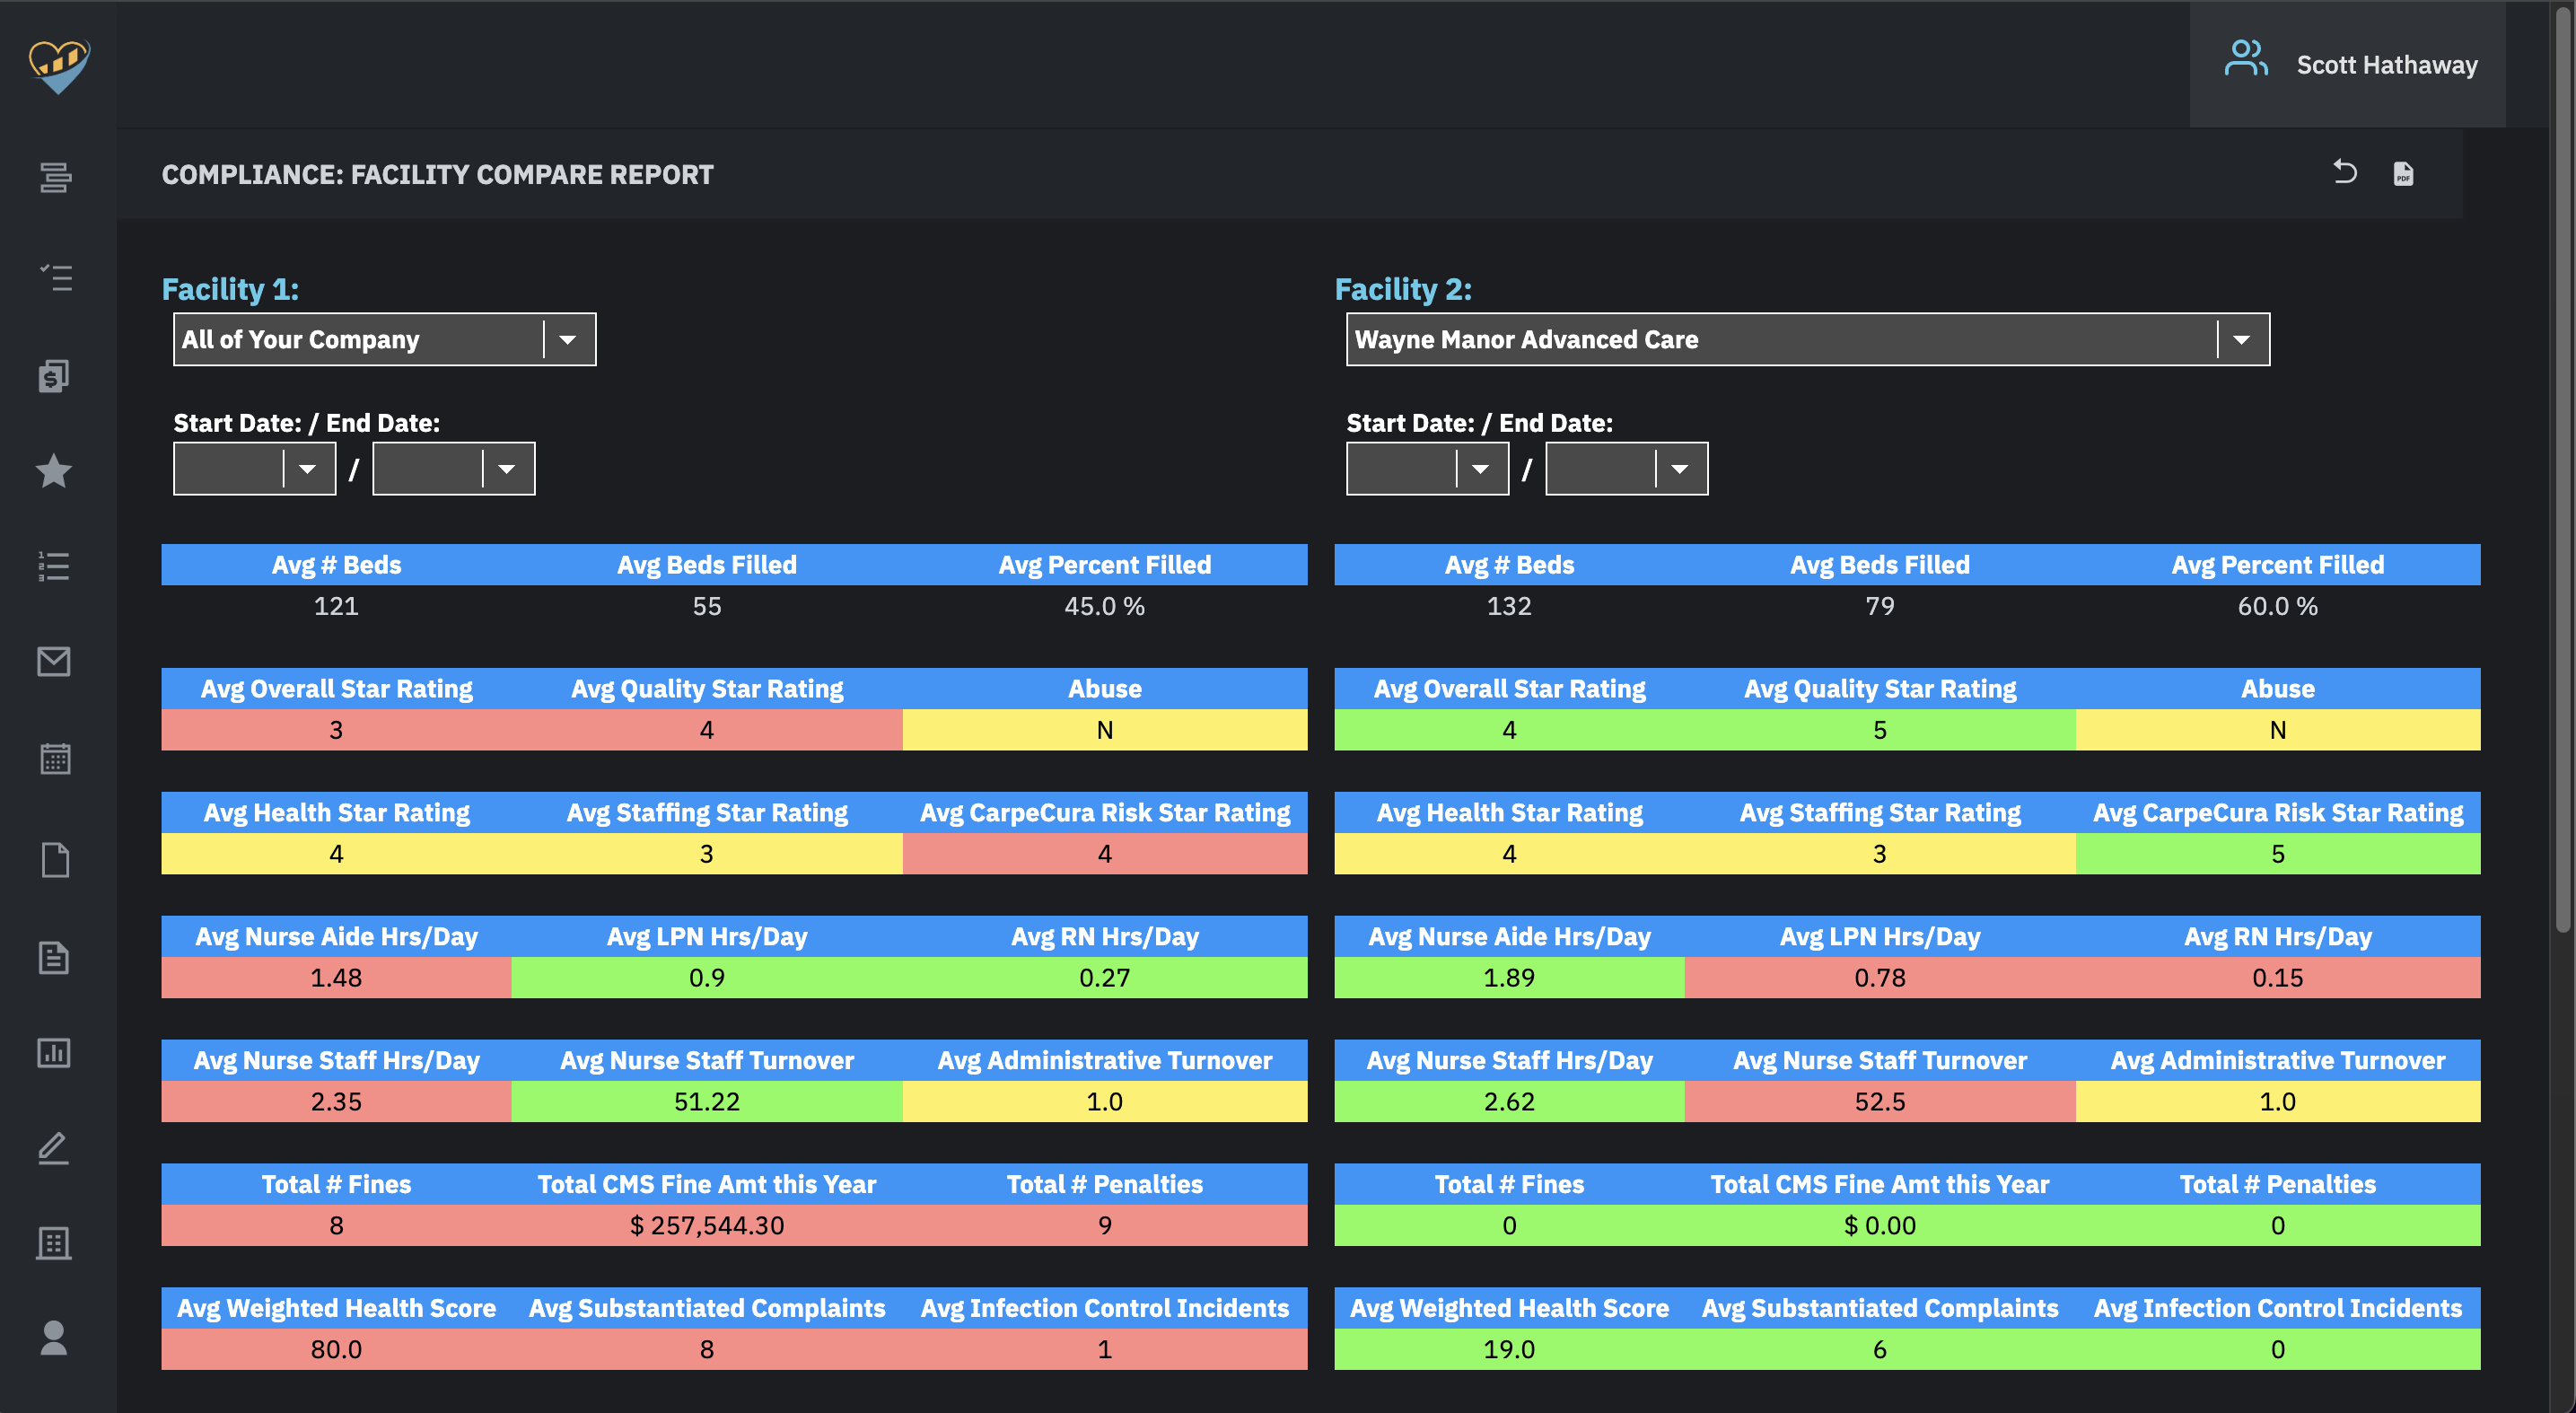The height and width of the screenshot is (1413, 2576).
Task: Click Facility 2 Avg Administrative Turnover header
Action: (x=2277, y=1060)
